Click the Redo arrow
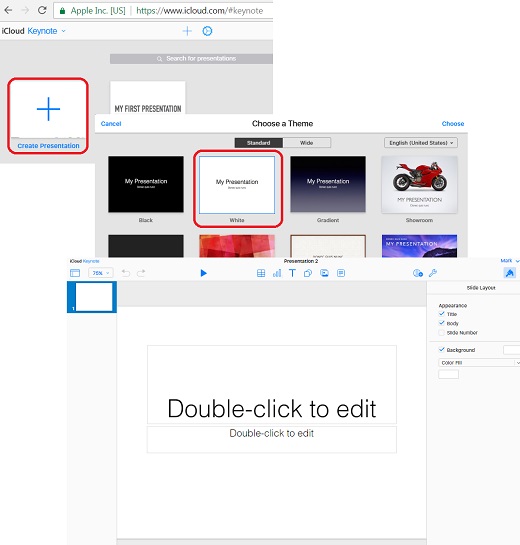The image size is (520, 545). [141, 273]
